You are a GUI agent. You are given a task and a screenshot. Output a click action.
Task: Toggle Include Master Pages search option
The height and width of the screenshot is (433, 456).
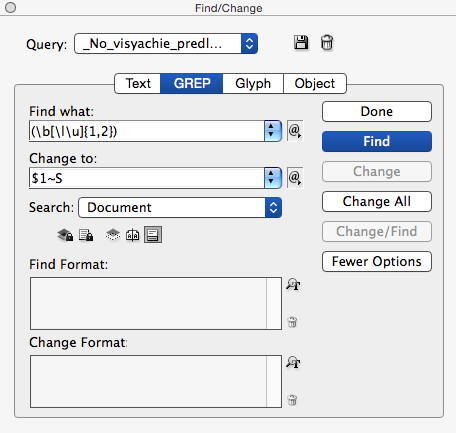[x=133, y=235]
